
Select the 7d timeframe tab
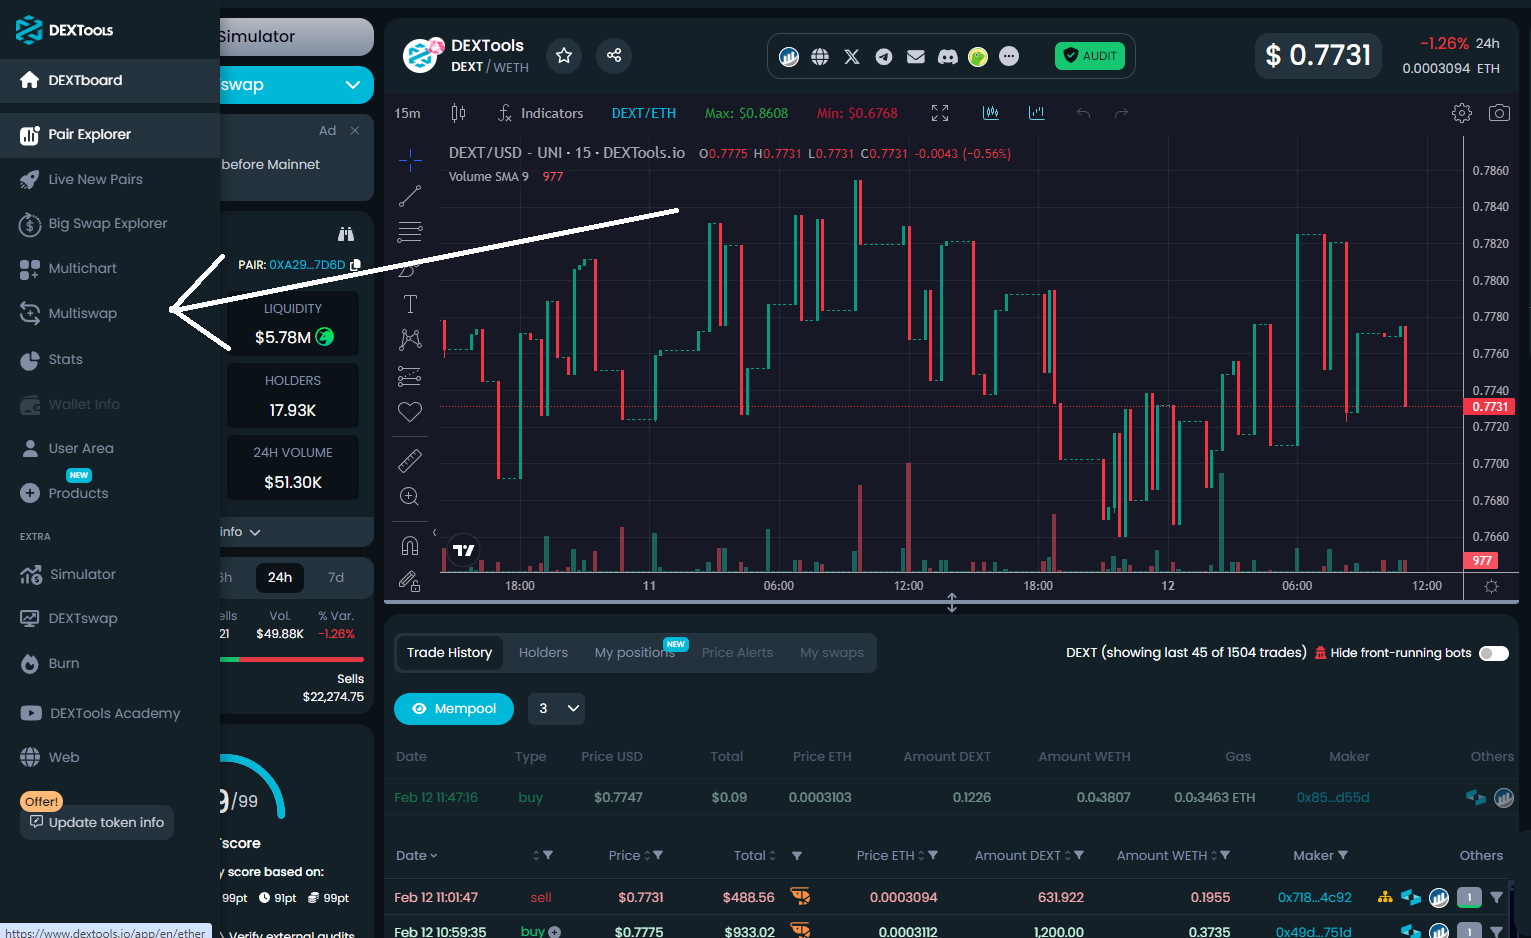336,578
